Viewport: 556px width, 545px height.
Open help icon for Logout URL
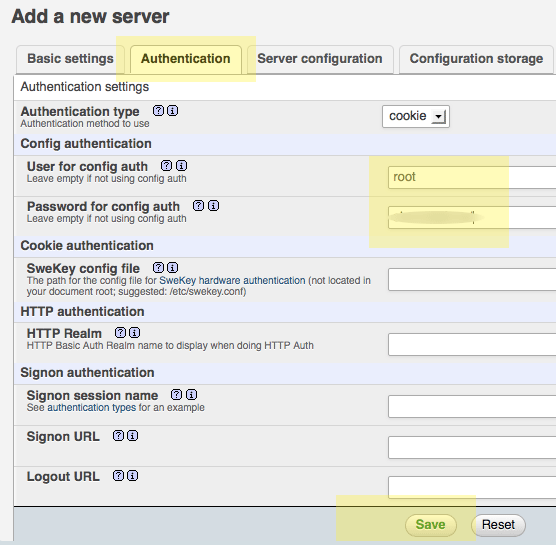118,476
